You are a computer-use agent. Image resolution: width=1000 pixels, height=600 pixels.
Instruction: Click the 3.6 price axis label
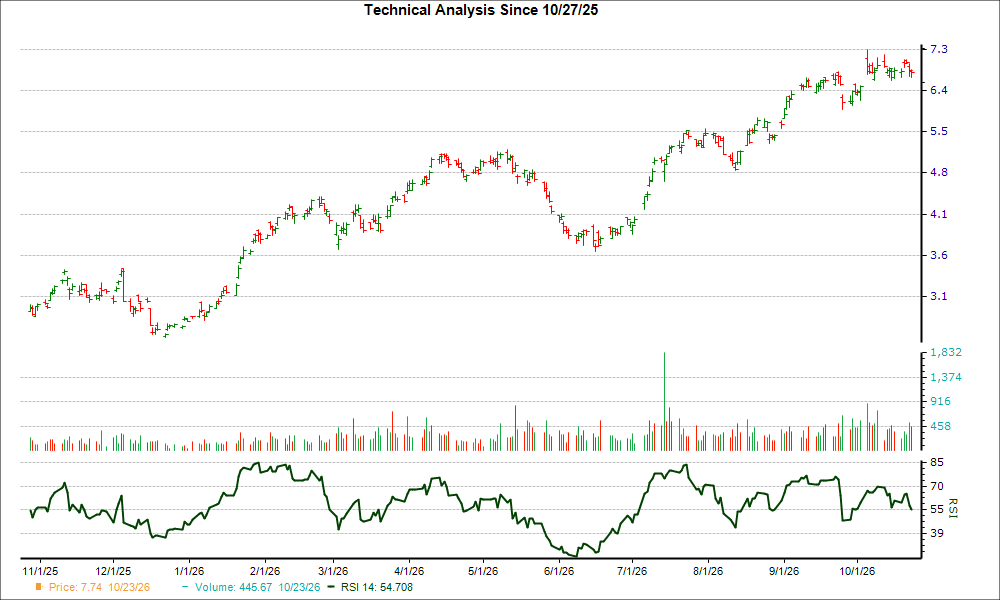pyautogui.click(x=939, y=255)
